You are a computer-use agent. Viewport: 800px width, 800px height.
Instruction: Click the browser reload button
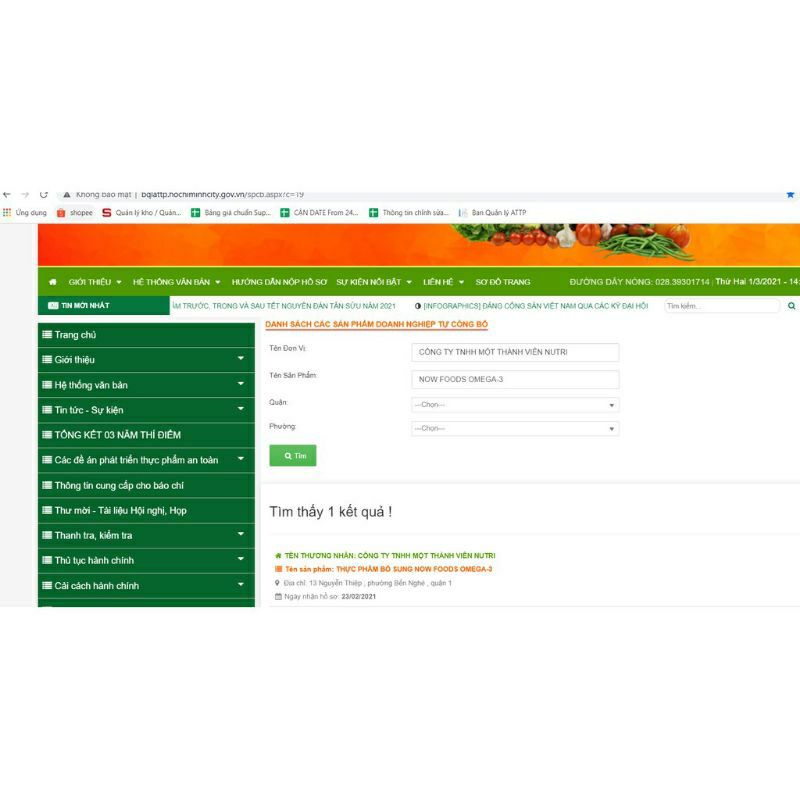[x=44, y=194]
